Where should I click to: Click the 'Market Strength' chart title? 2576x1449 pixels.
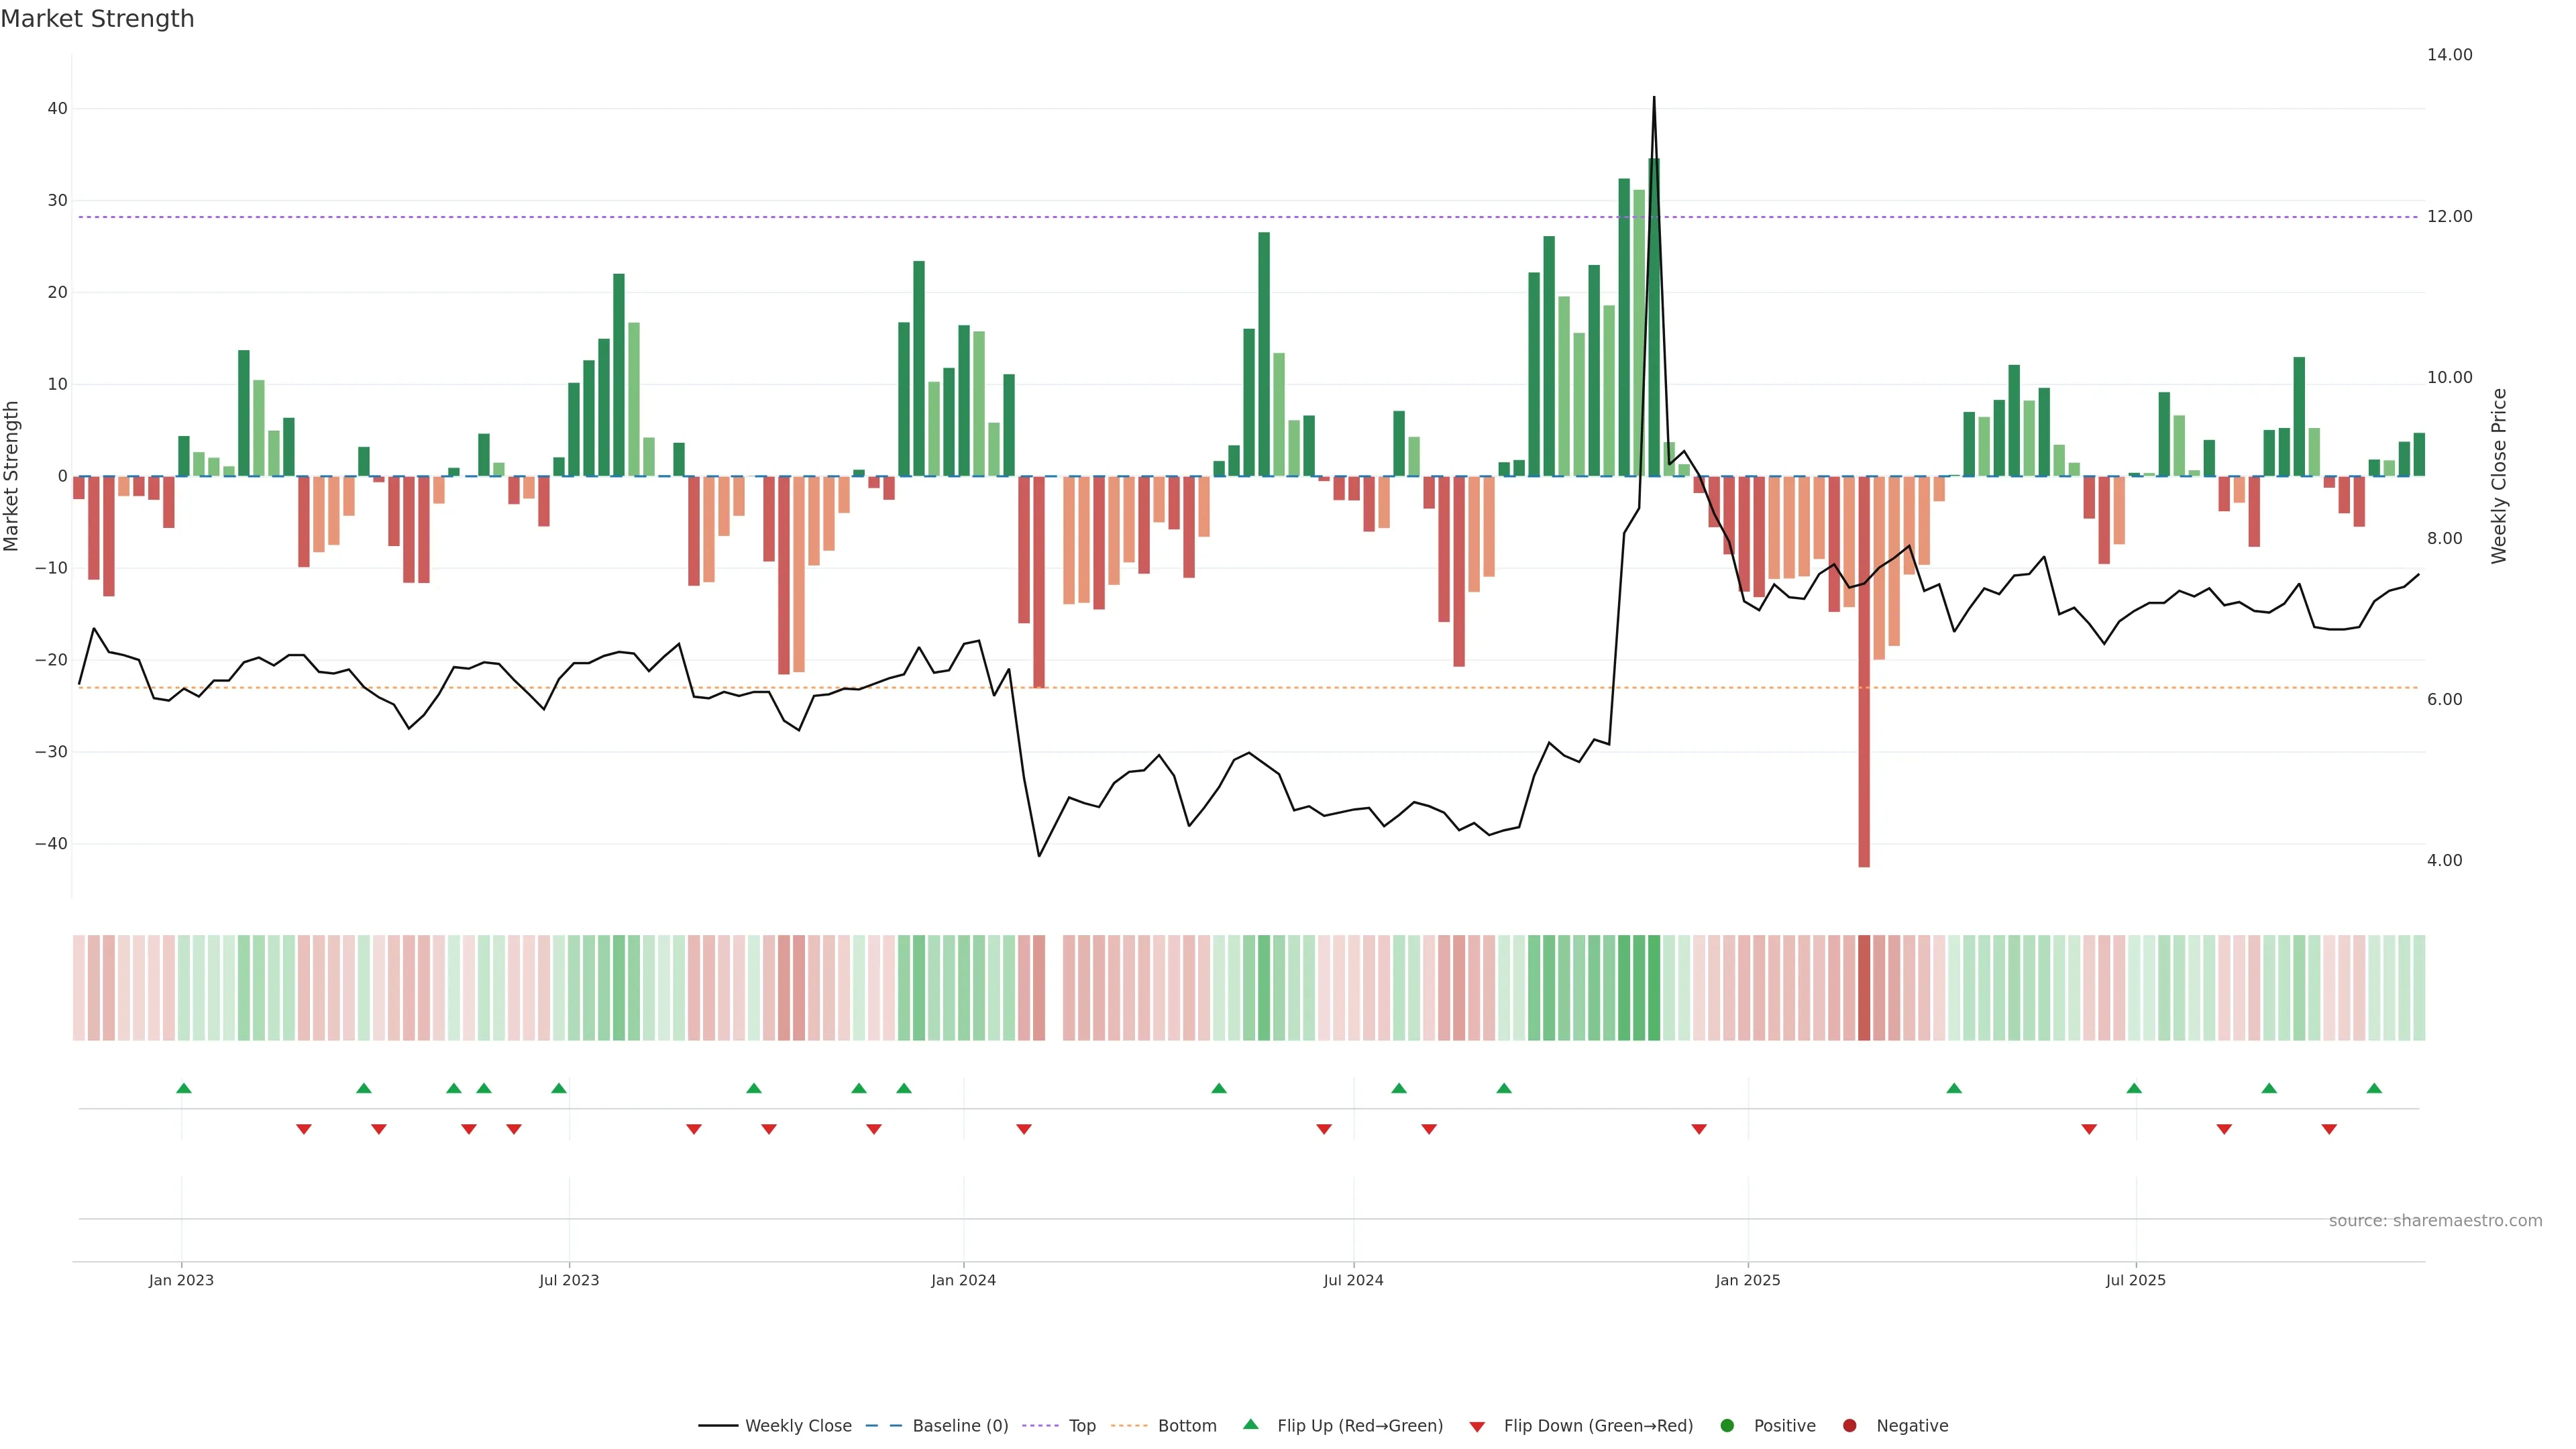[97, 19]
